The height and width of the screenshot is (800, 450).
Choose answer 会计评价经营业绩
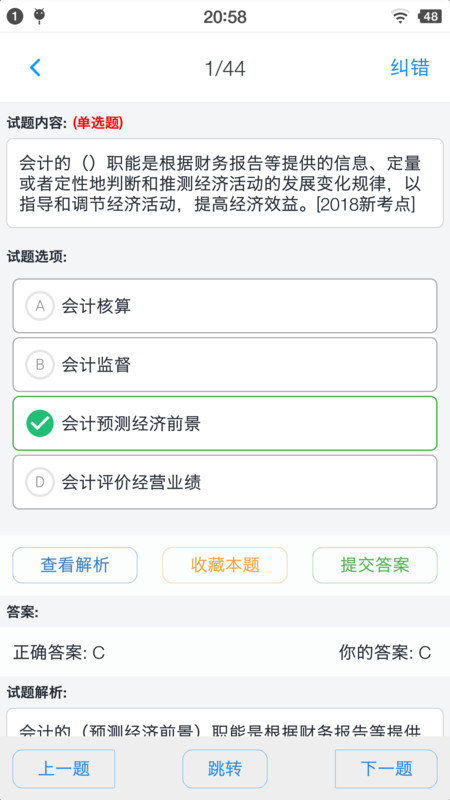click(225, 482)
